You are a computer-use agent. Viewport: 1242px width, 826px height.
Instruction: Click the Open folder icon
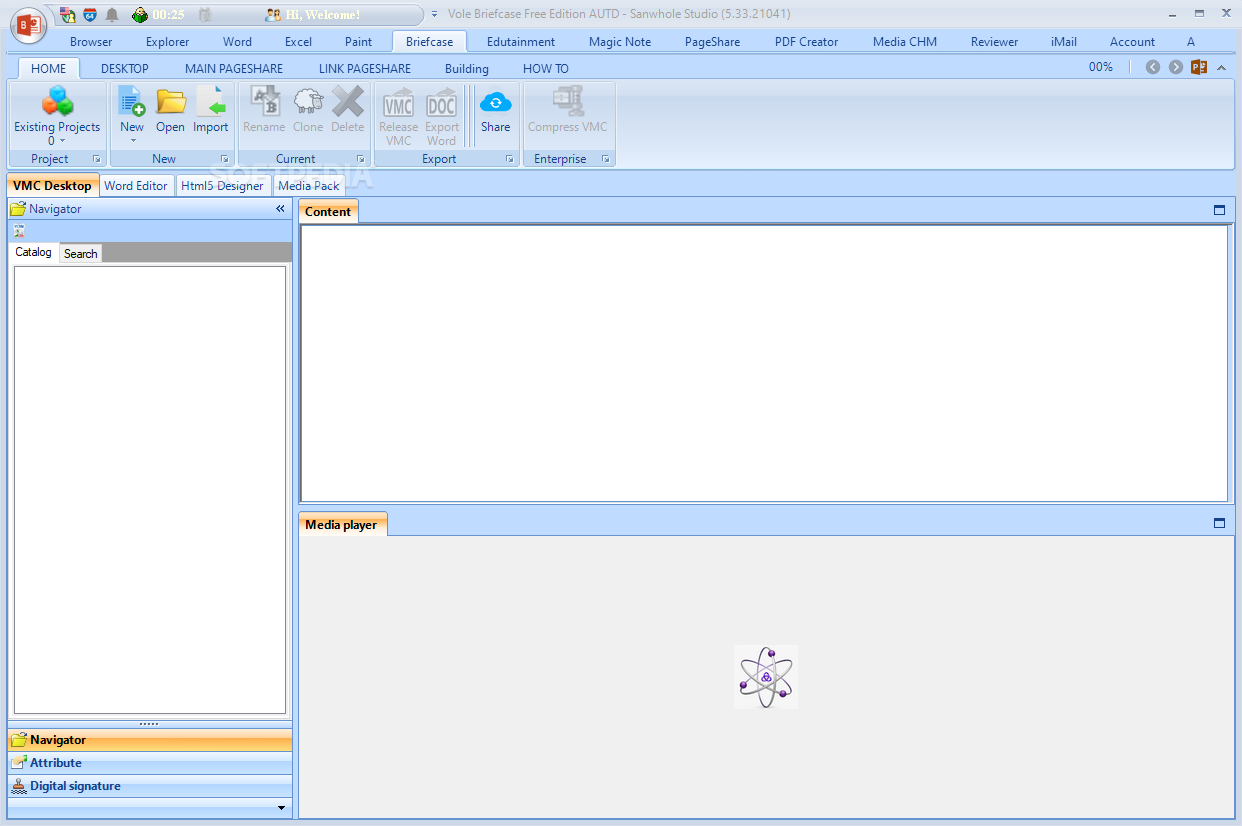(x=171, y=101)
